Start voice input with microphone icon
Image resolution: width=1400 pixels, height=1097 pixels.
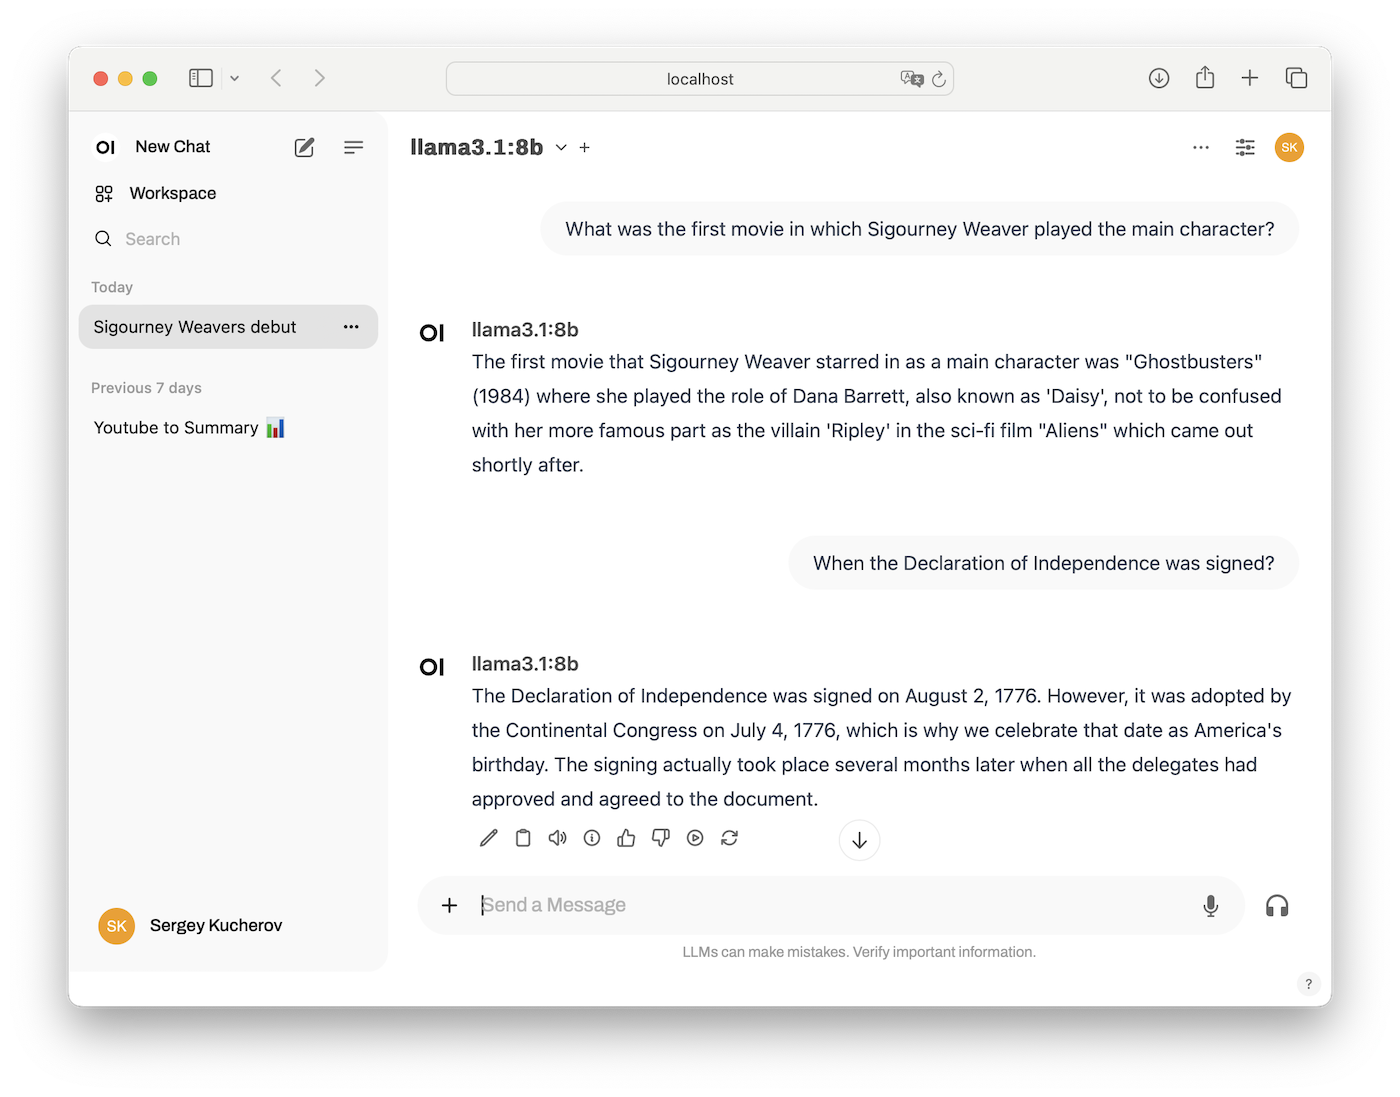click(x=1210, y=906)
